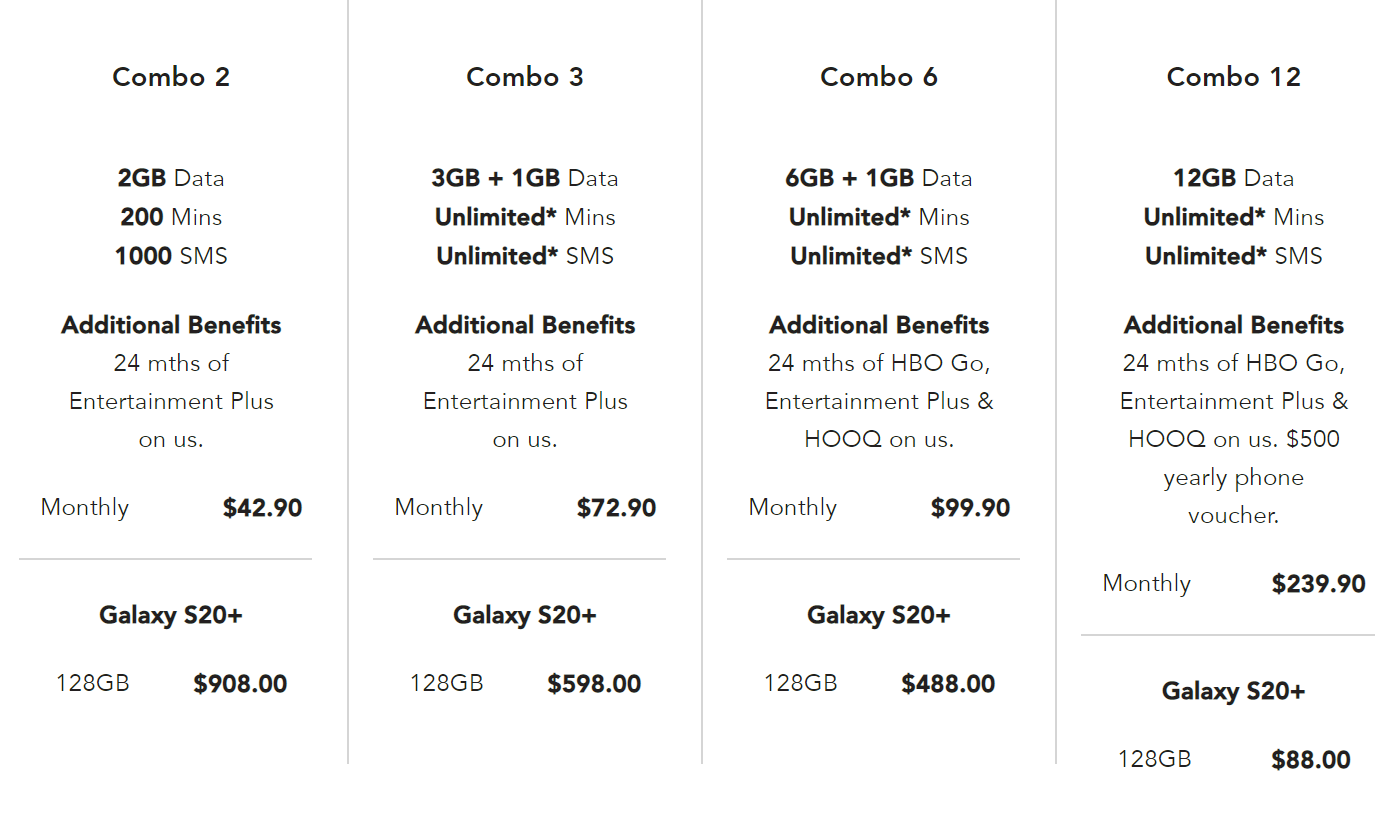
Task: Click the $42.90 monthly price
Action: tap(262, 508)
